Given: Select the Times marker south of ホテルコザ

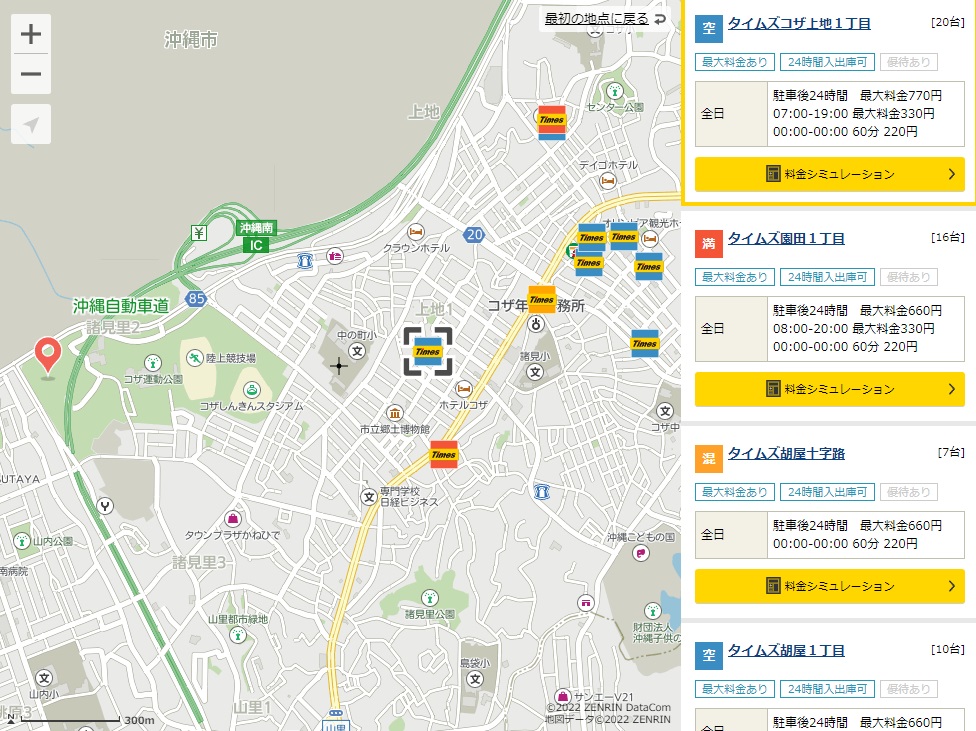Looking at the screenshot, I should coord(444,454).
